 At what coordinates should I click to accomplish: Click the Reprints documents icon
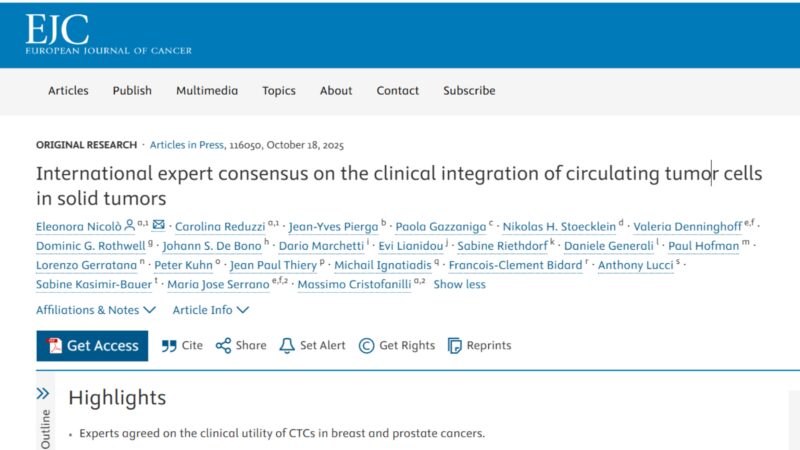coord(455,345)
